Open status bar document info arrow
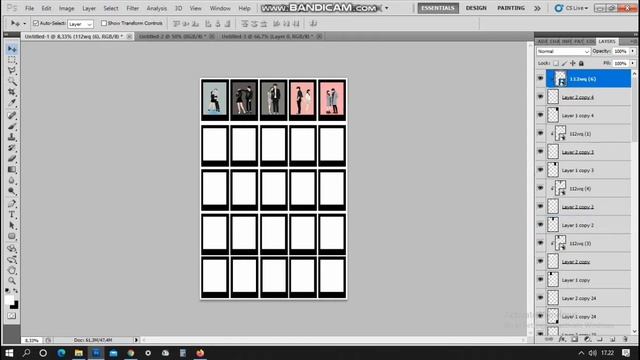Viewport: 640px width, 360px height. point(136,340)
